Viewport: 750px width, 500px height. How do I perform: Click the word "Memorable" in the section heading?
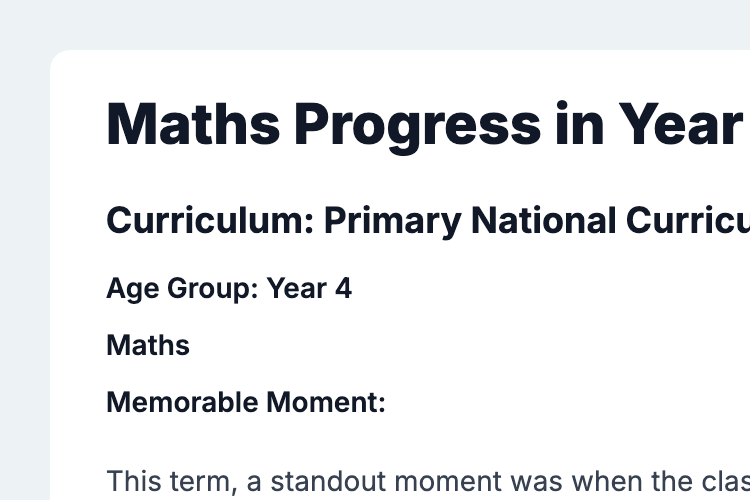click(x=182, y=402)
